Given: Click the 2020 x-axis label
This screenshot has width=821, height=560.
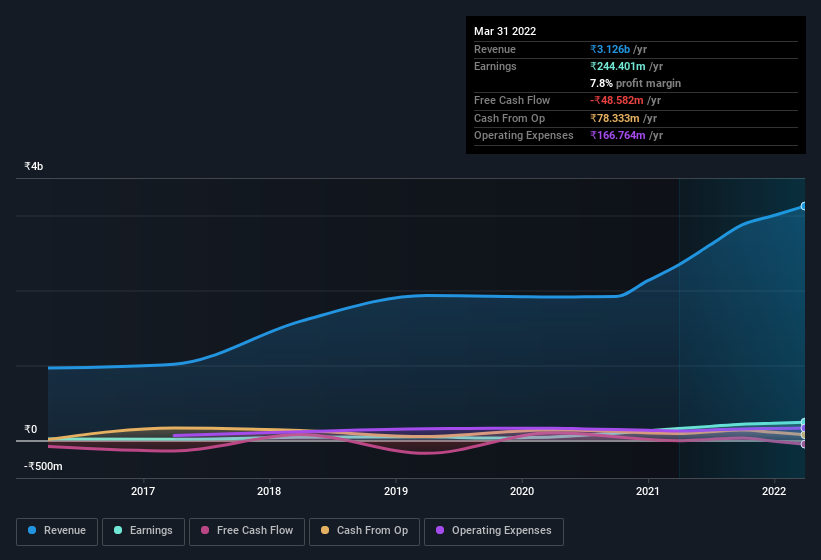Looking at the screenshot, I should pos(522,491).
